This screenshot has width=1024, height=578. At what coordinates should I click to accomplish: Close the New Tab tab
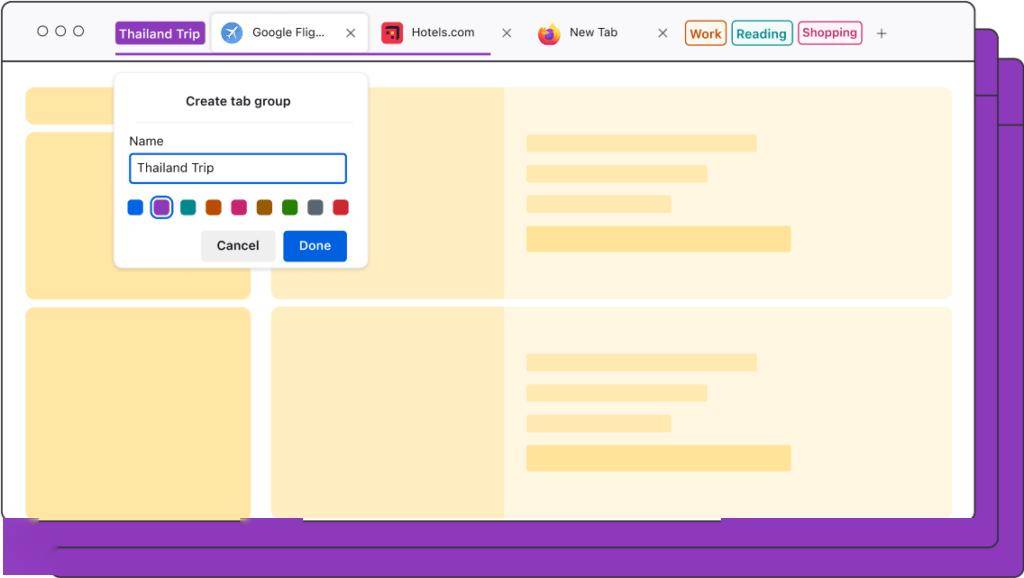pos(663,33)
